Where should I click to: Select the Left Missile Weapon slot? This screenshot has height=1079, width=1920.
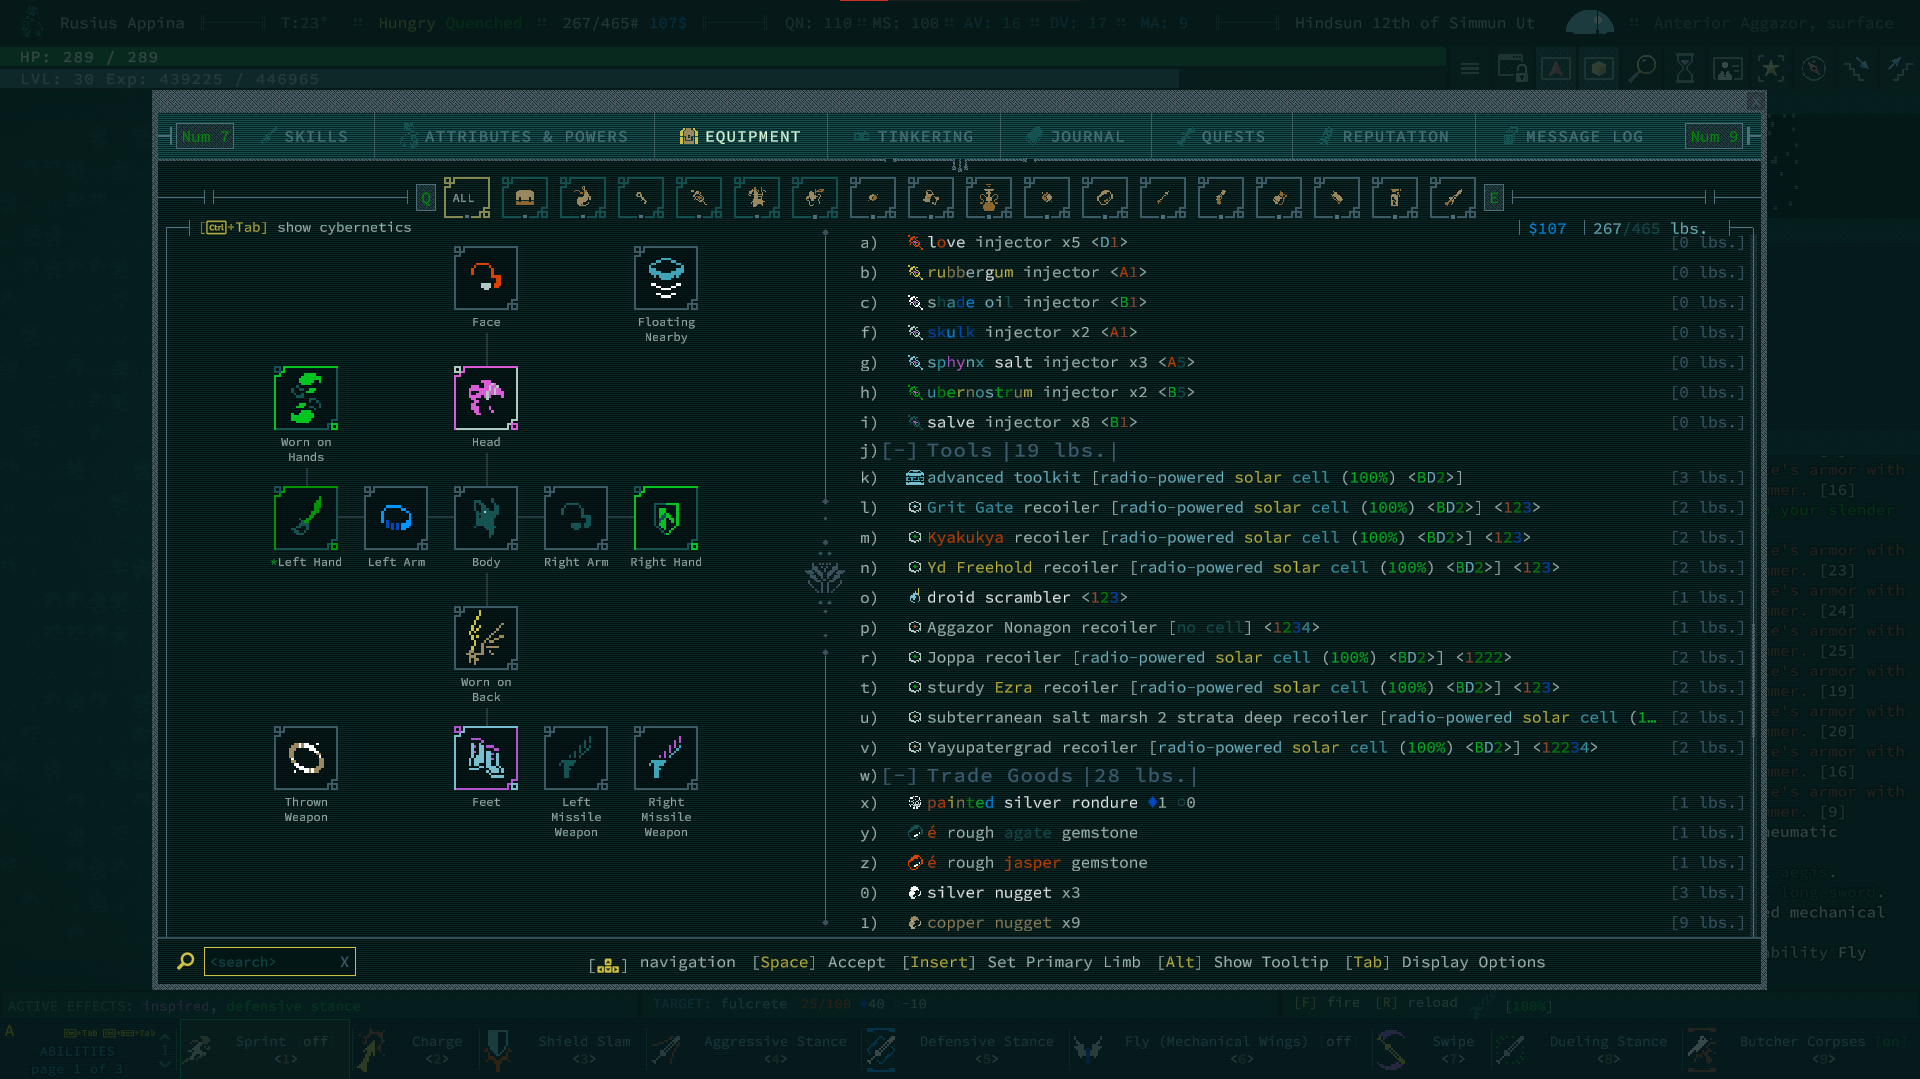pos(576,758)
